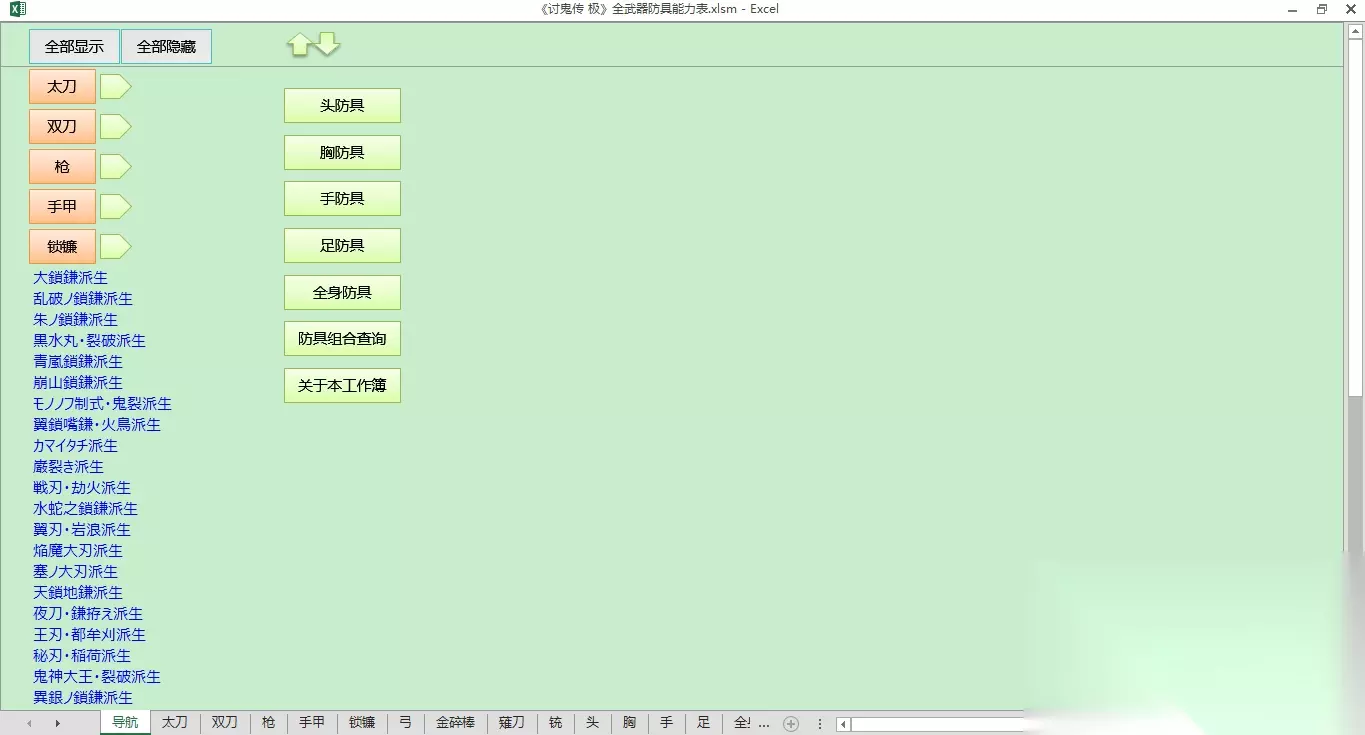Open the 足防具 armor button
Image resolution: width=1365 pixels, height=735 pixels.
coord(342,245)
